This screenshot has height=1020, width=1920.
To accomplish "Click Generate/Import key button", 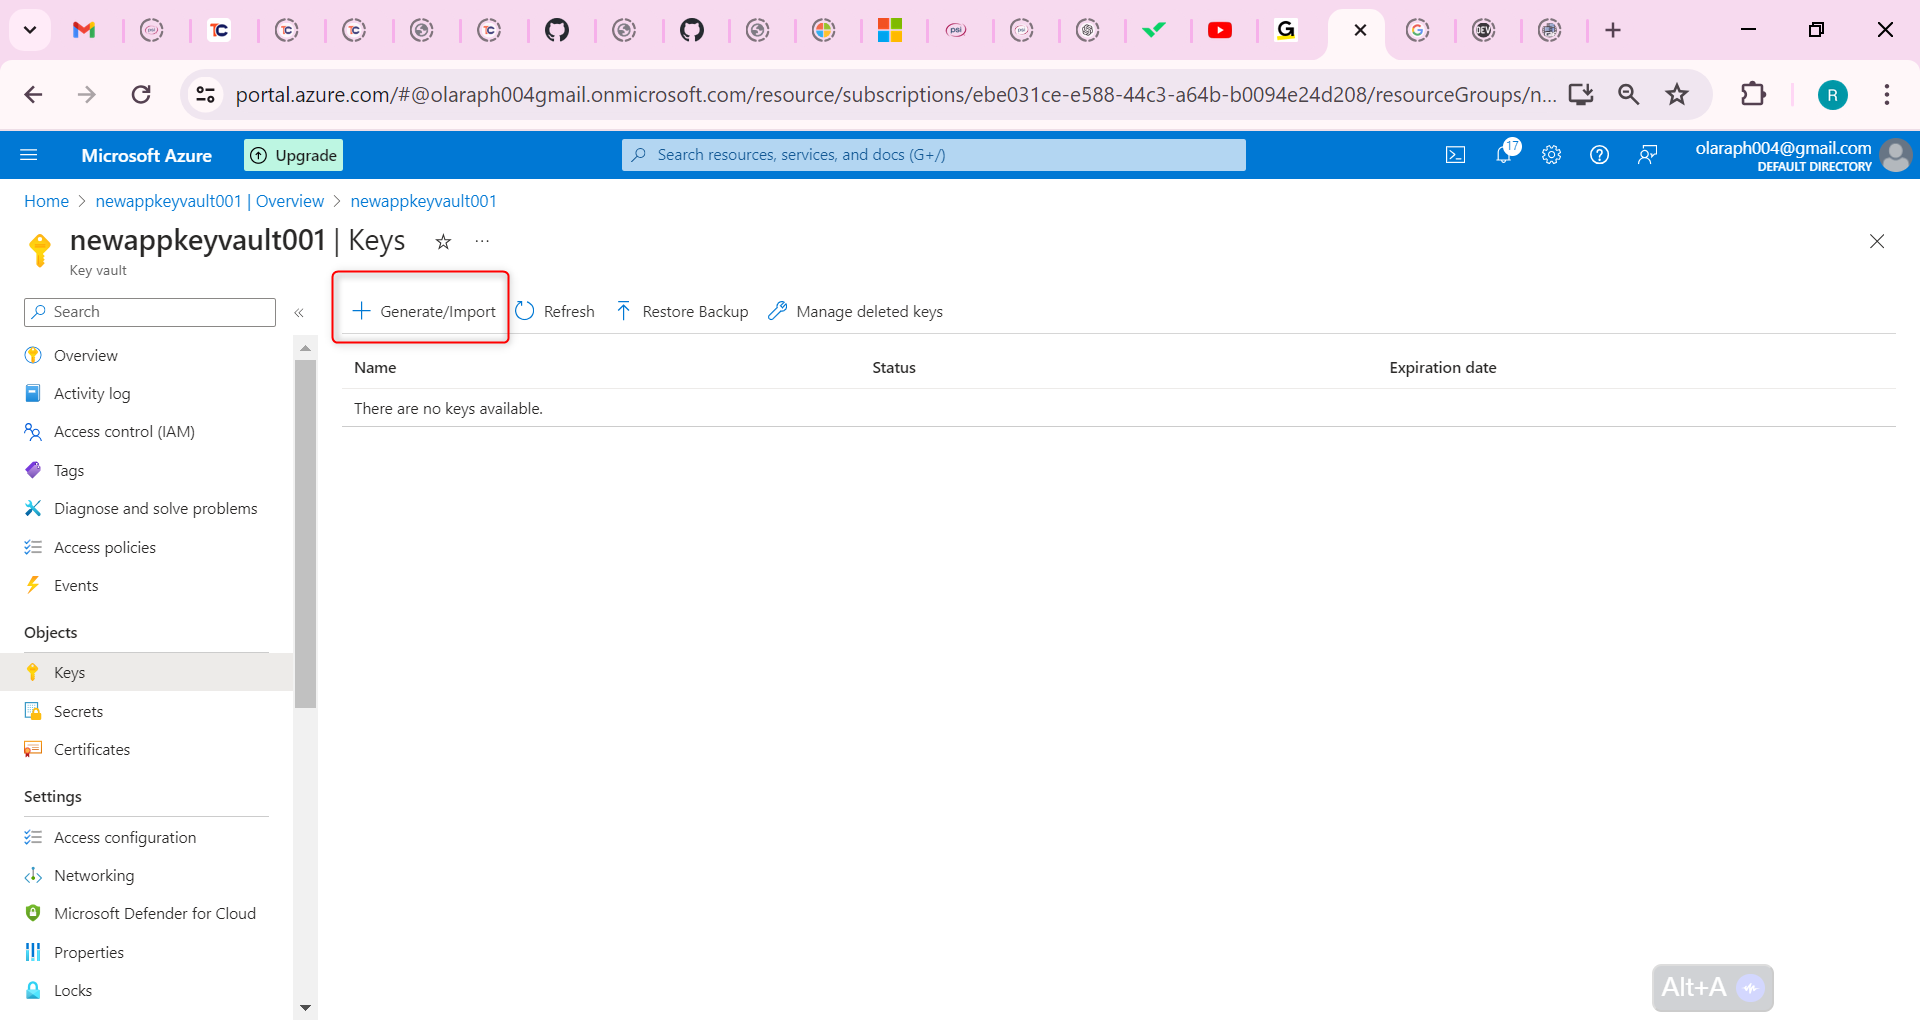I will point(424,311).
